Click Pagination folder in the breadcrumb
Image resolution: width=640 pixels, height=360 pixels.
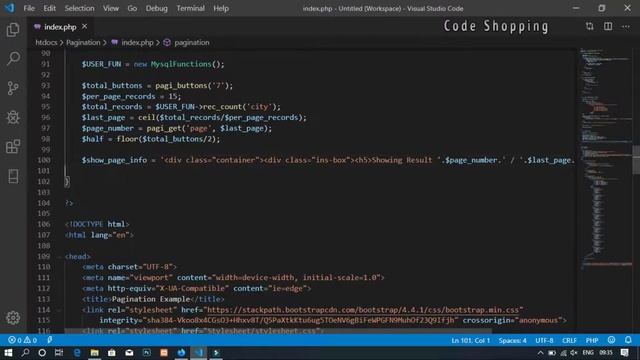[83, 42]
